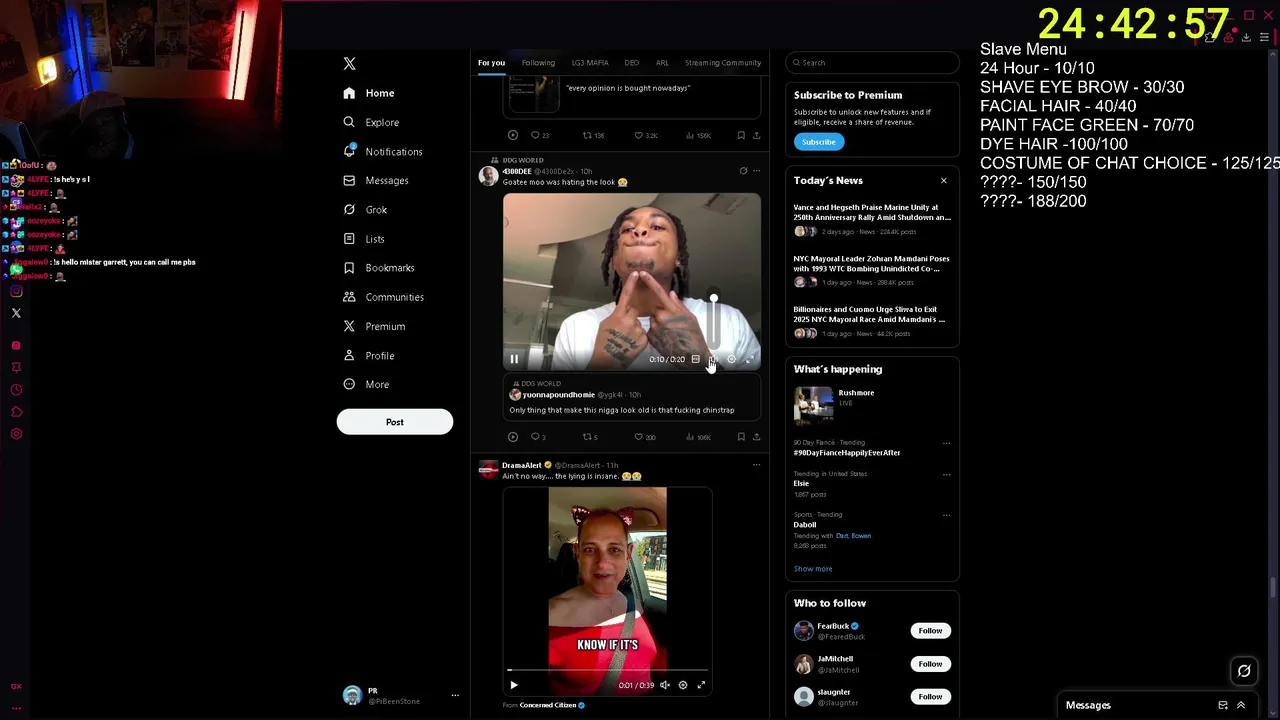Open Notifications

[x=383, y=151]
